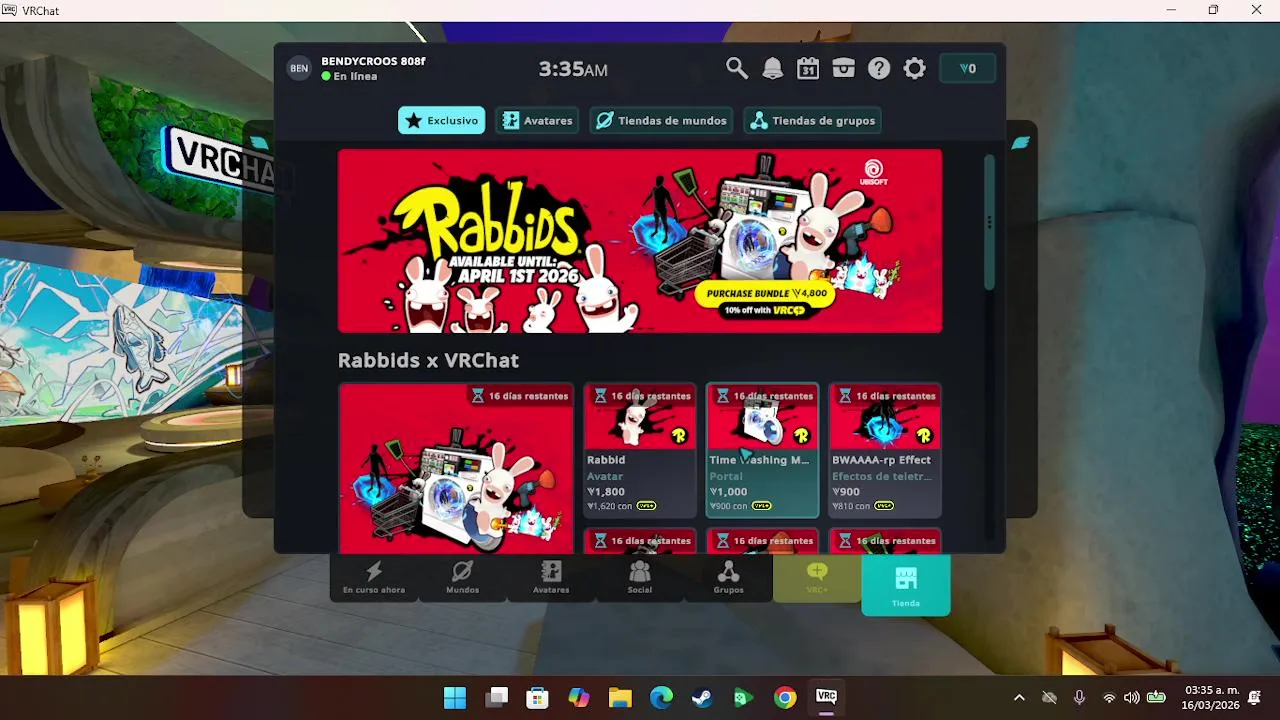Click the right wing panel handle
Image resolution: width=1280 pixels, height=720 pixels.
pos(1021,143)
